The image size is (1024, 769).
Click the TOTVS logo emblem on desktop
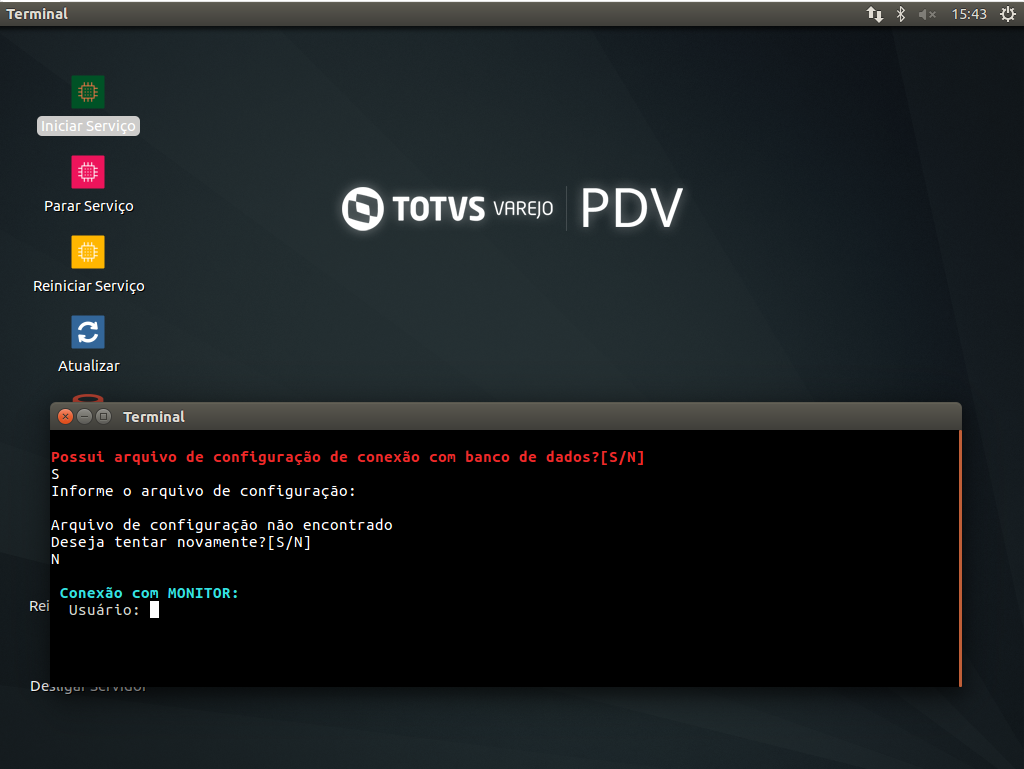click(x=362, y=209)
